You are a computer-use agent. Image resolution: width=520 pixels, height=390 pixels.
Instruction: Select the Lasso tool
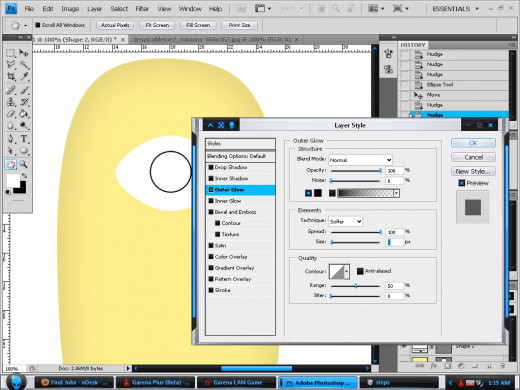click(x=10, y=64)
